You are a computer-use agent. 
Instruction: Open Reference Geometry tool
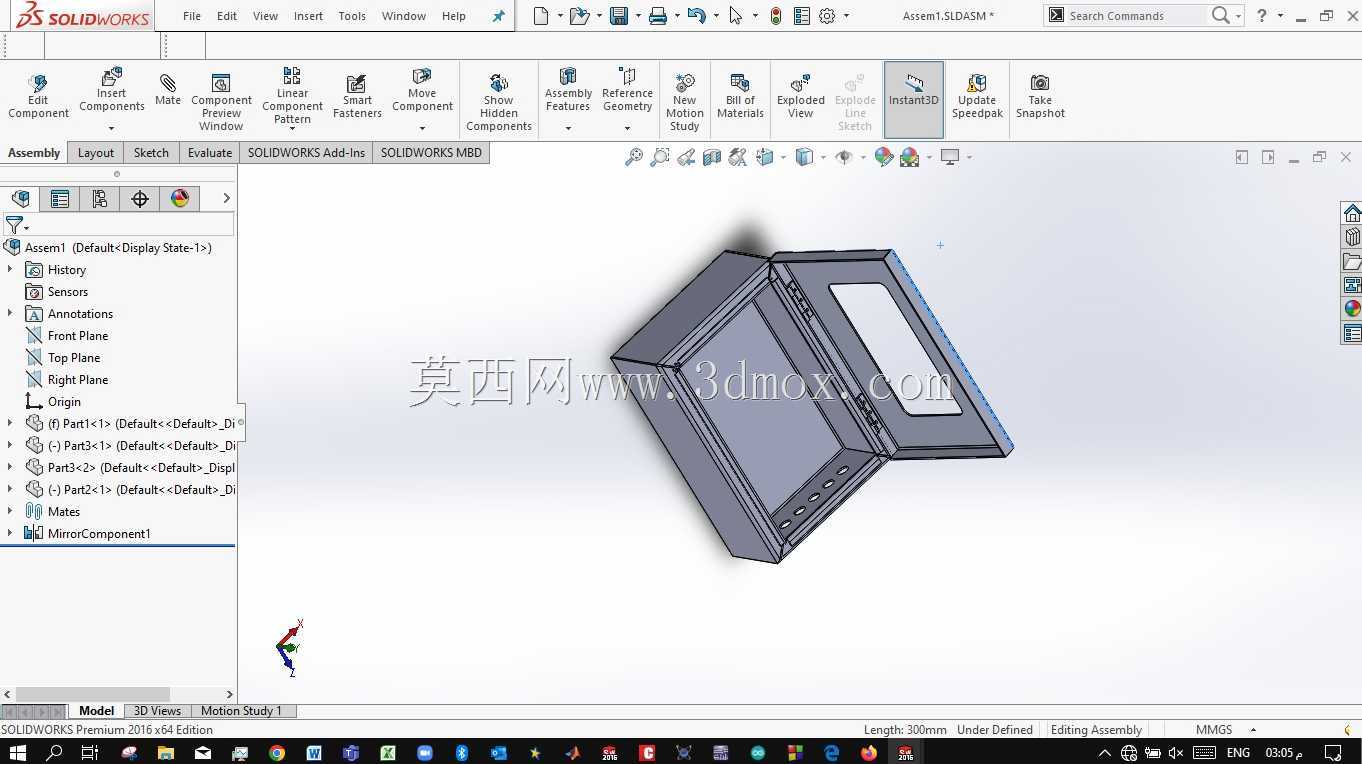coord(627,91)
